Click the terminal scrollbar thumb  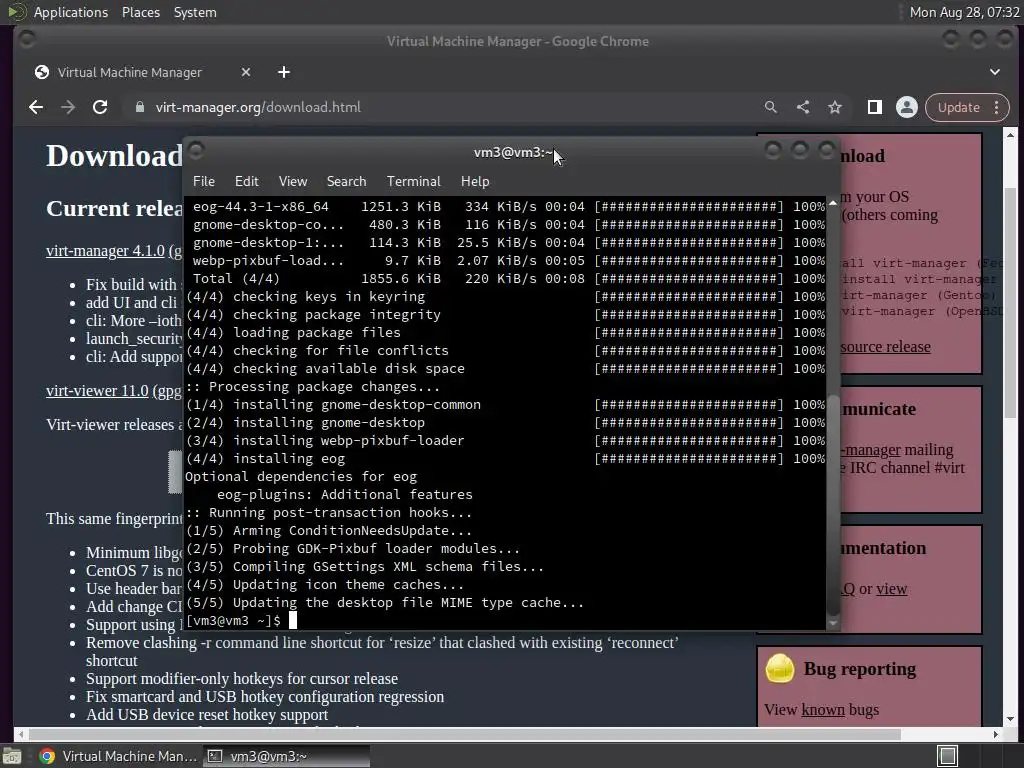[833, 505]
